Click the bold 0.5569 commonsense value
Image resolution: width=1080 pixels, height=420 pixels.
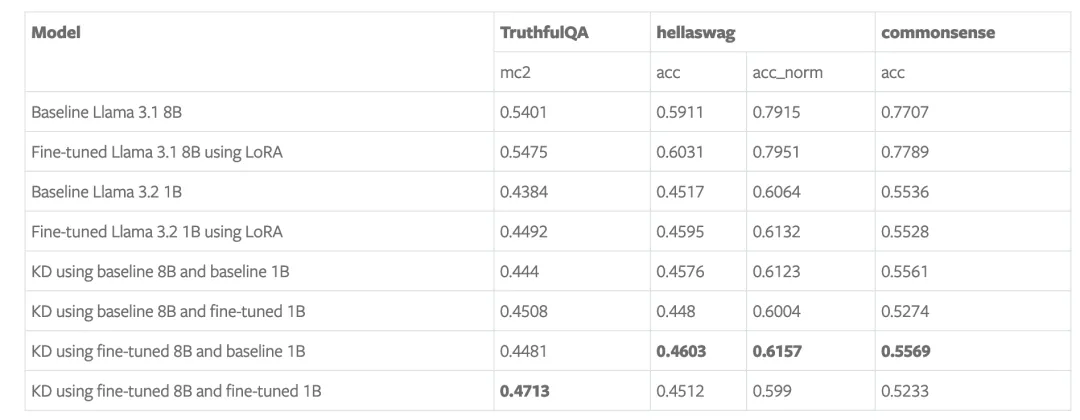tap(906, 351)
